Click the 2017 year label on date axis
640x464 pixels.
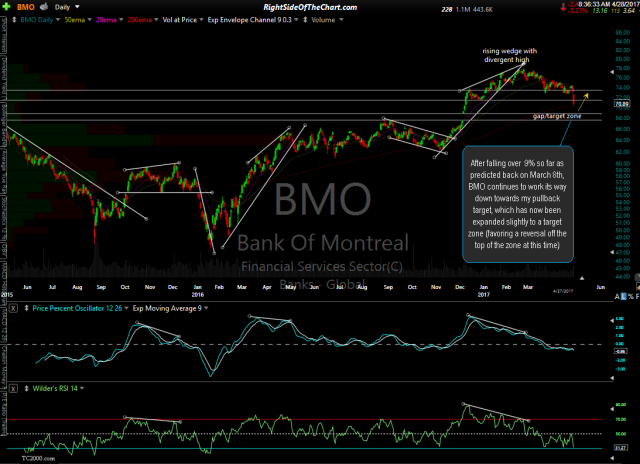point(483,294)
